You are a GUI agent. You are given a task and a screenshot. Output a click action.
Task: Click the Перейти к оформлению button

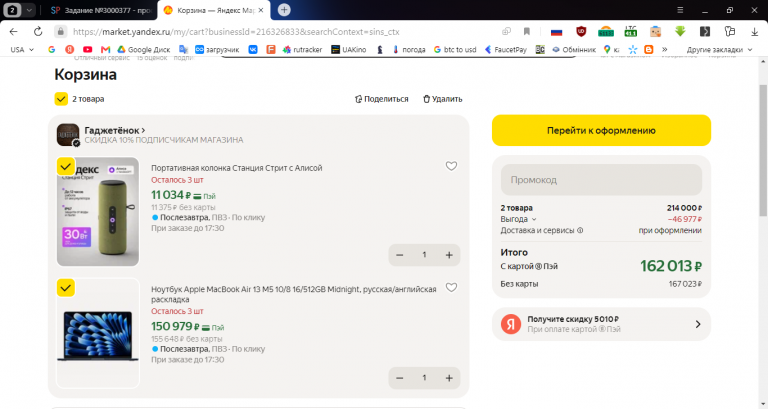pos(601,130)
